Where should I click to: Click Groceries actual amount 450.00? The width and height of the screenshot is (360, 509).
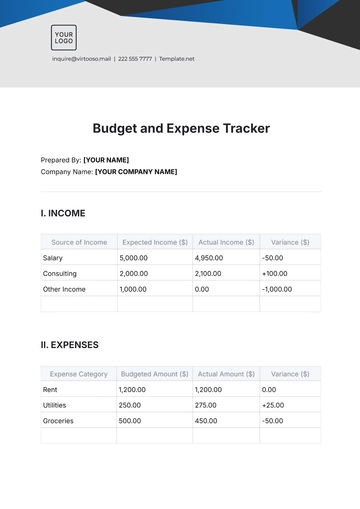coord(206,421)
